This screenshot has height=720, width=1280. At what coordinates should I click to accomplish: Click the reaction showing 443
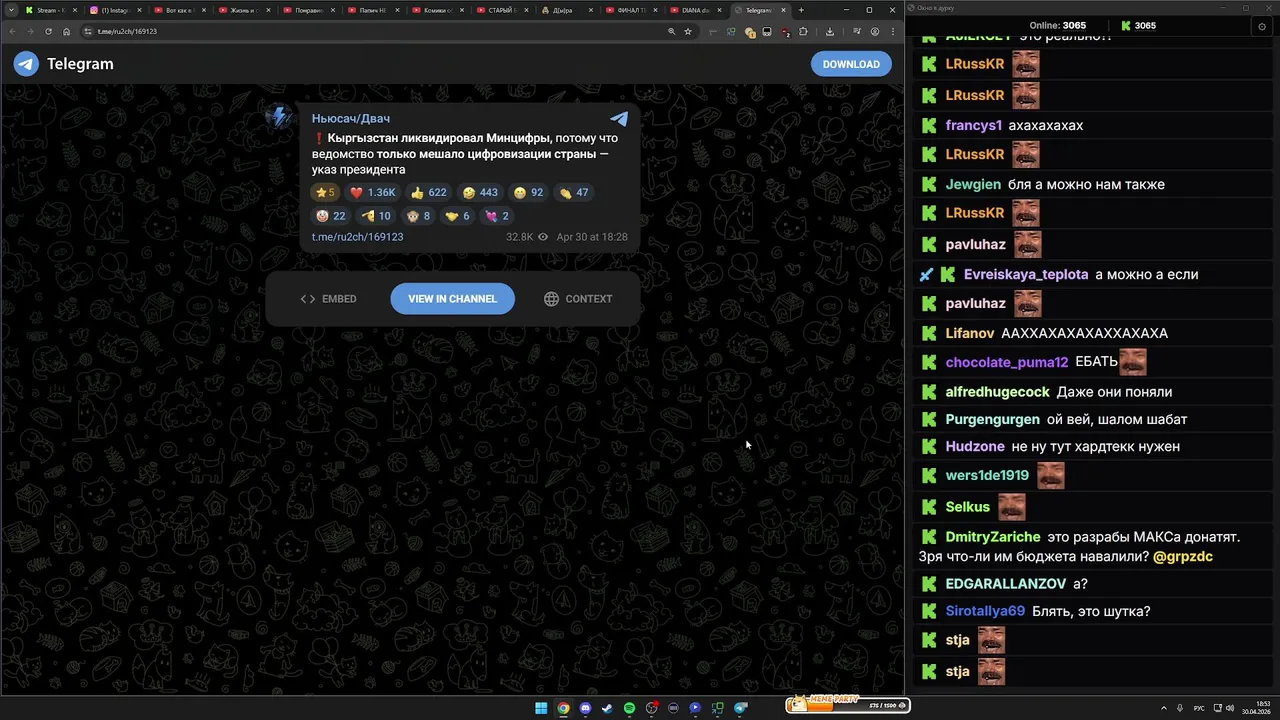coord(480,192)
